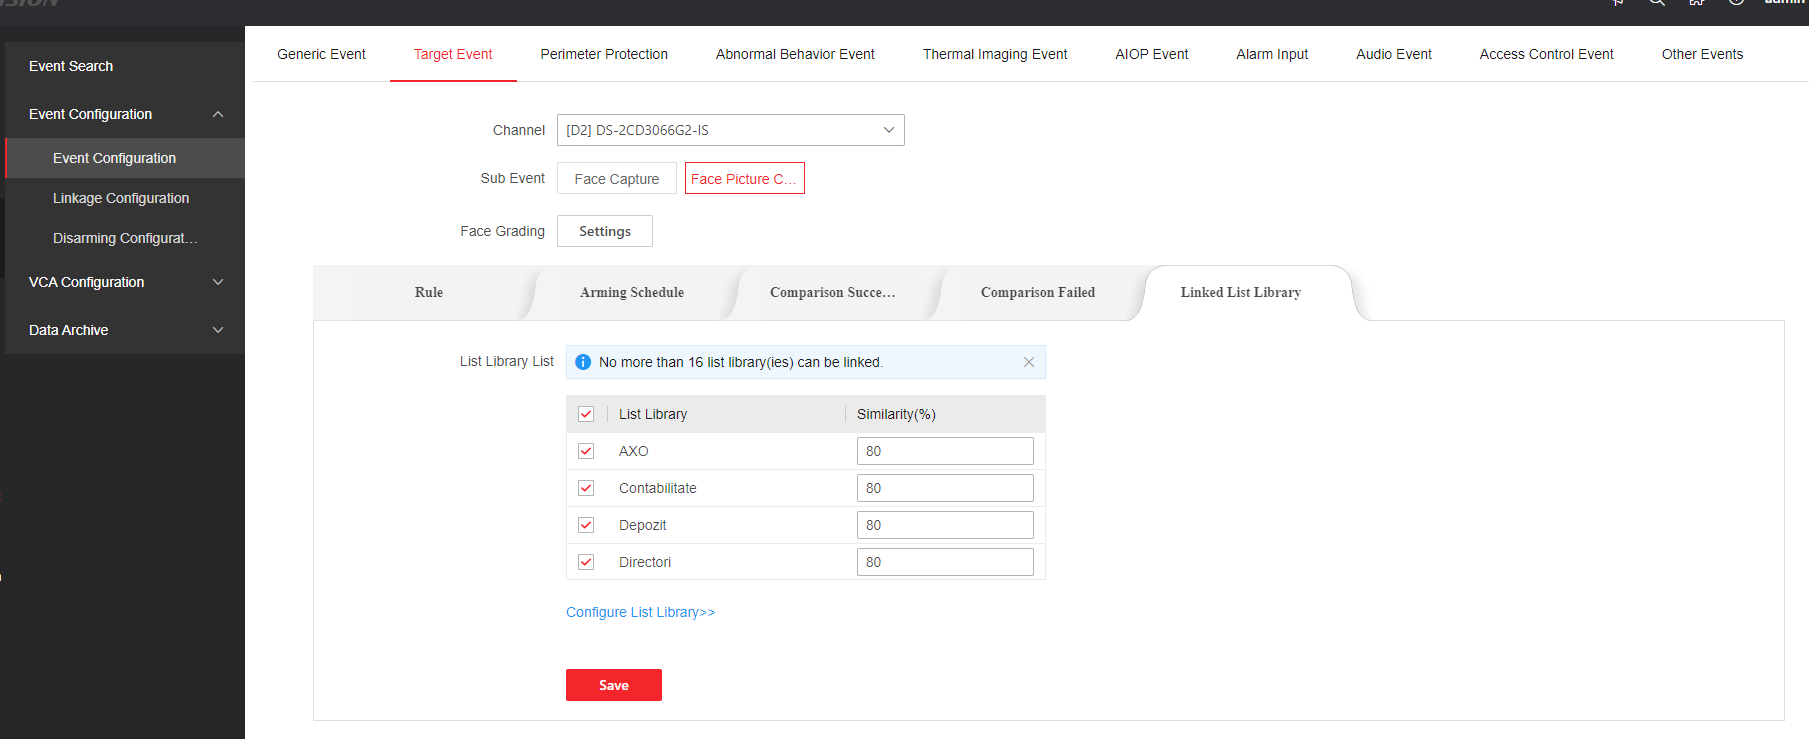The image size is (1809, 739).
Task: Expand the VCA Configuration section
Action: tap(218, 282)
